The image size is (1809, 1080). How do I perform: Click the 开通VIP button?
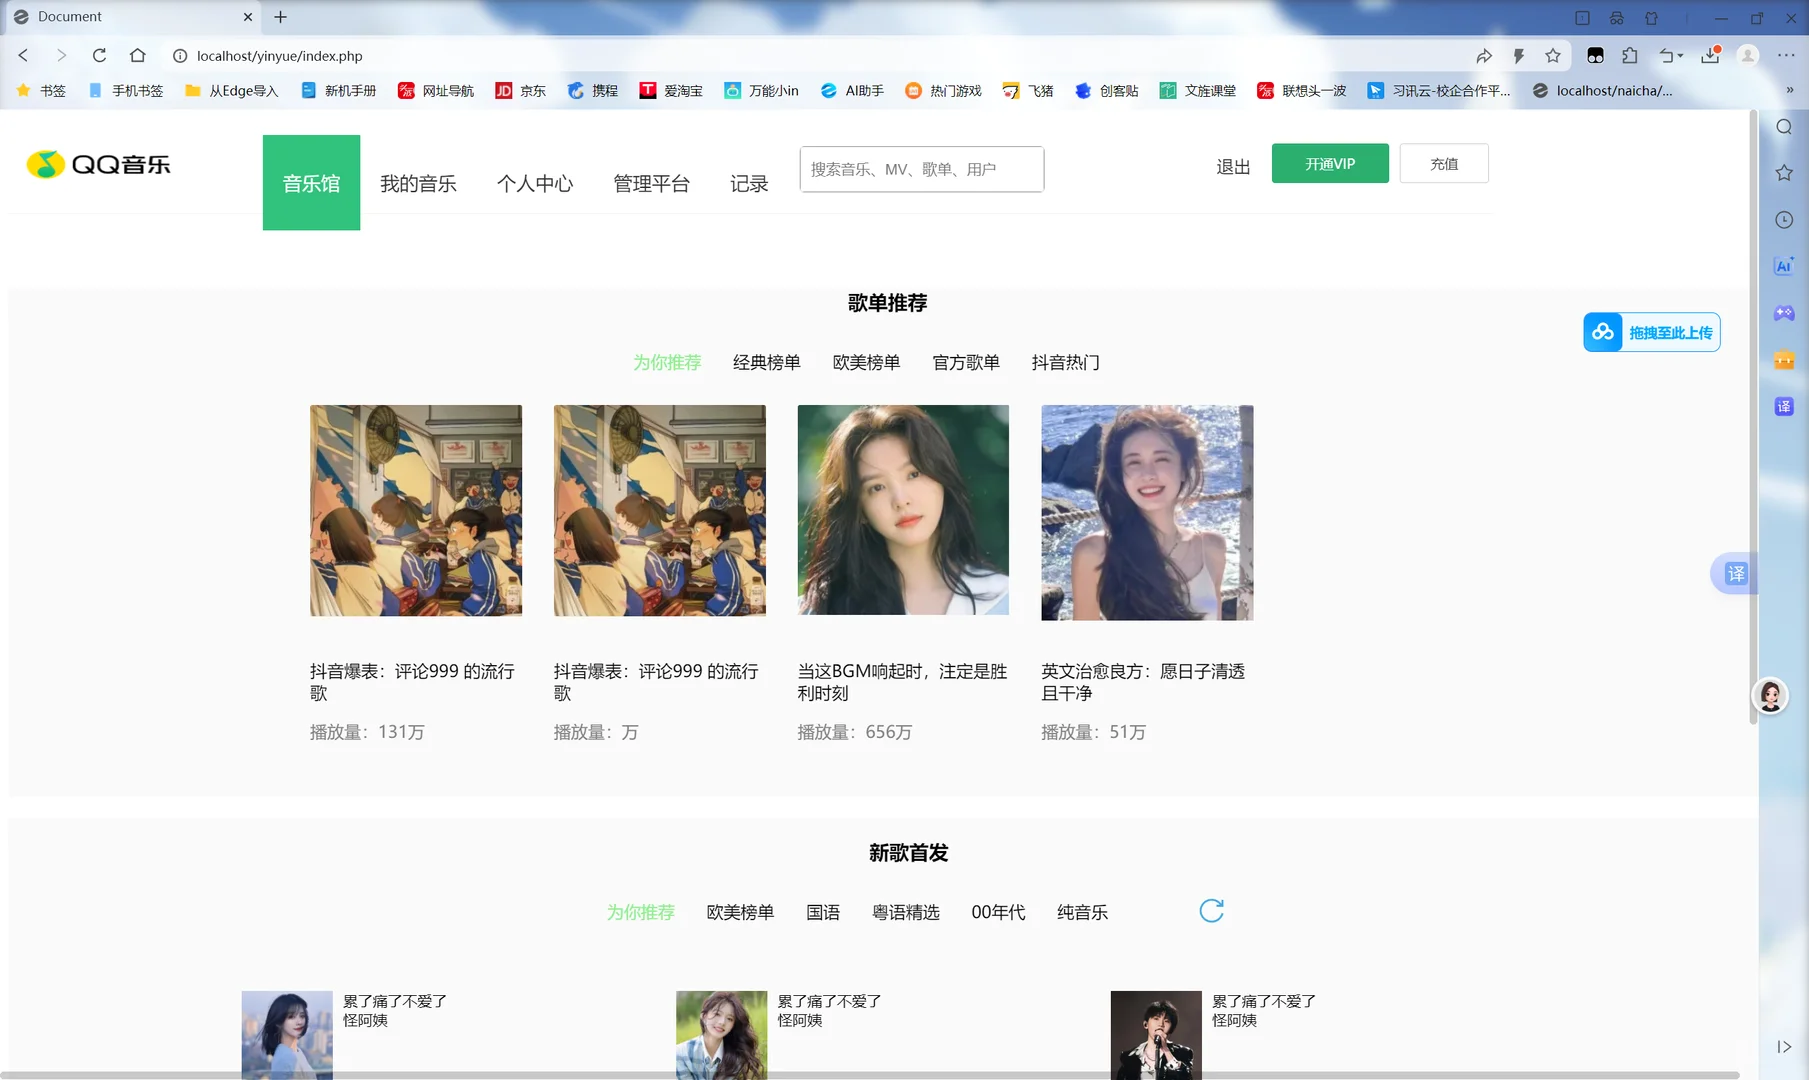click(1330, 163)
